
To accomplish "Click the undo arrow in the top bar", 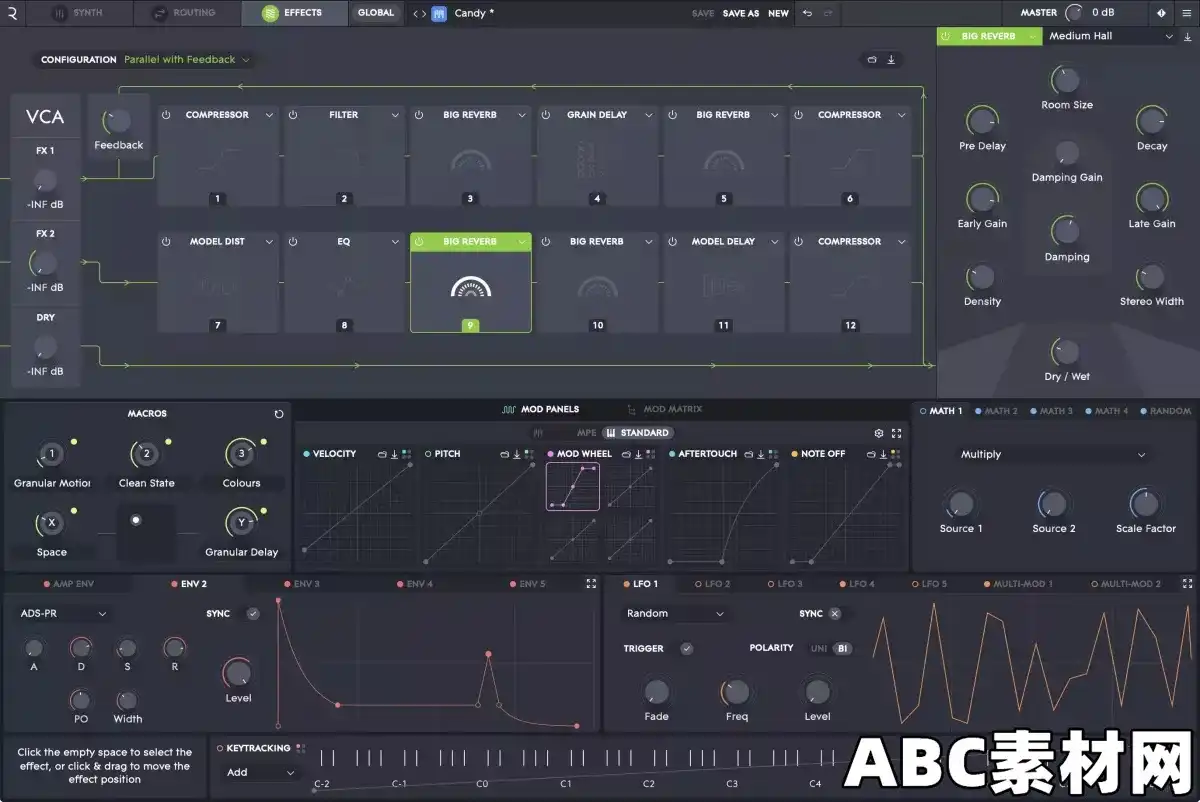I will (808, 13).
